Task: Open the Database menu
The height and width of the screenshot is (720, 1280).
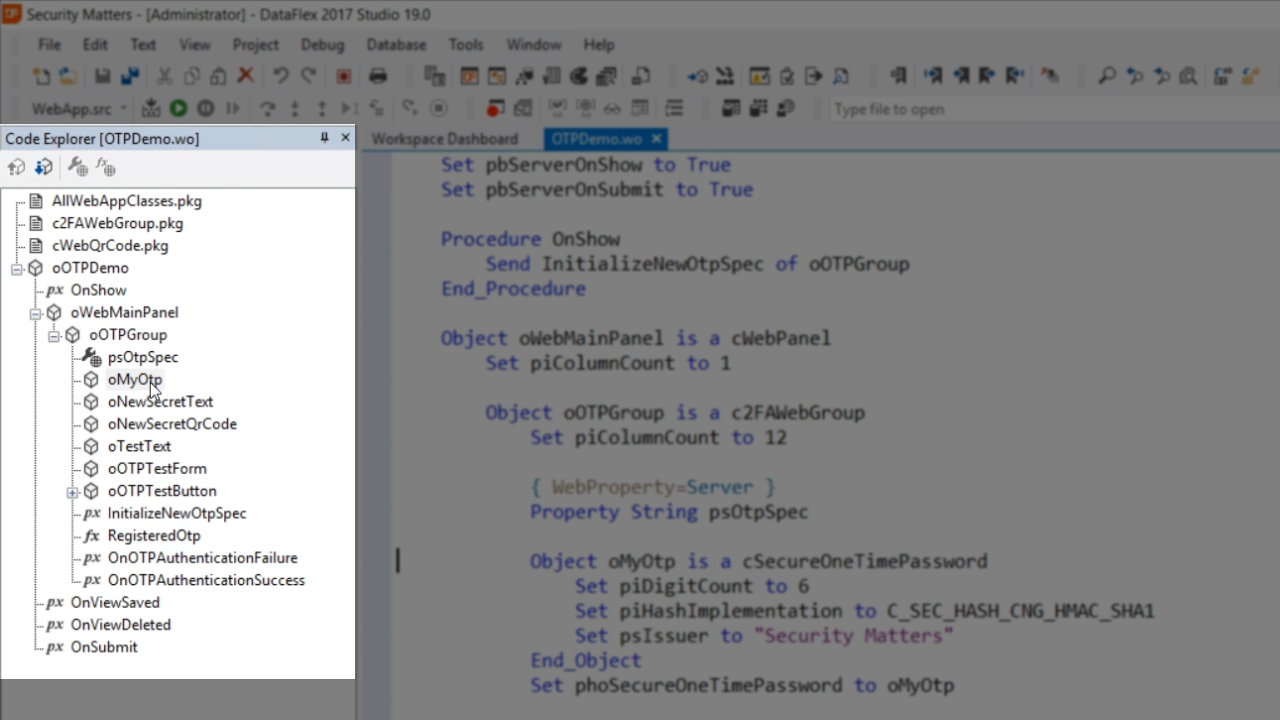Action: coord(396,45)
